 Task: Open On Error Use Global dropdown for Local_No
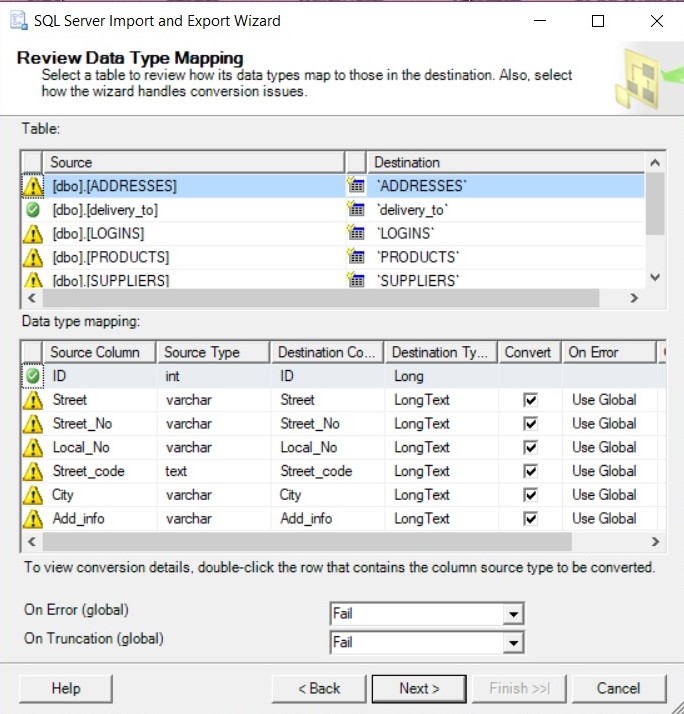609,447
